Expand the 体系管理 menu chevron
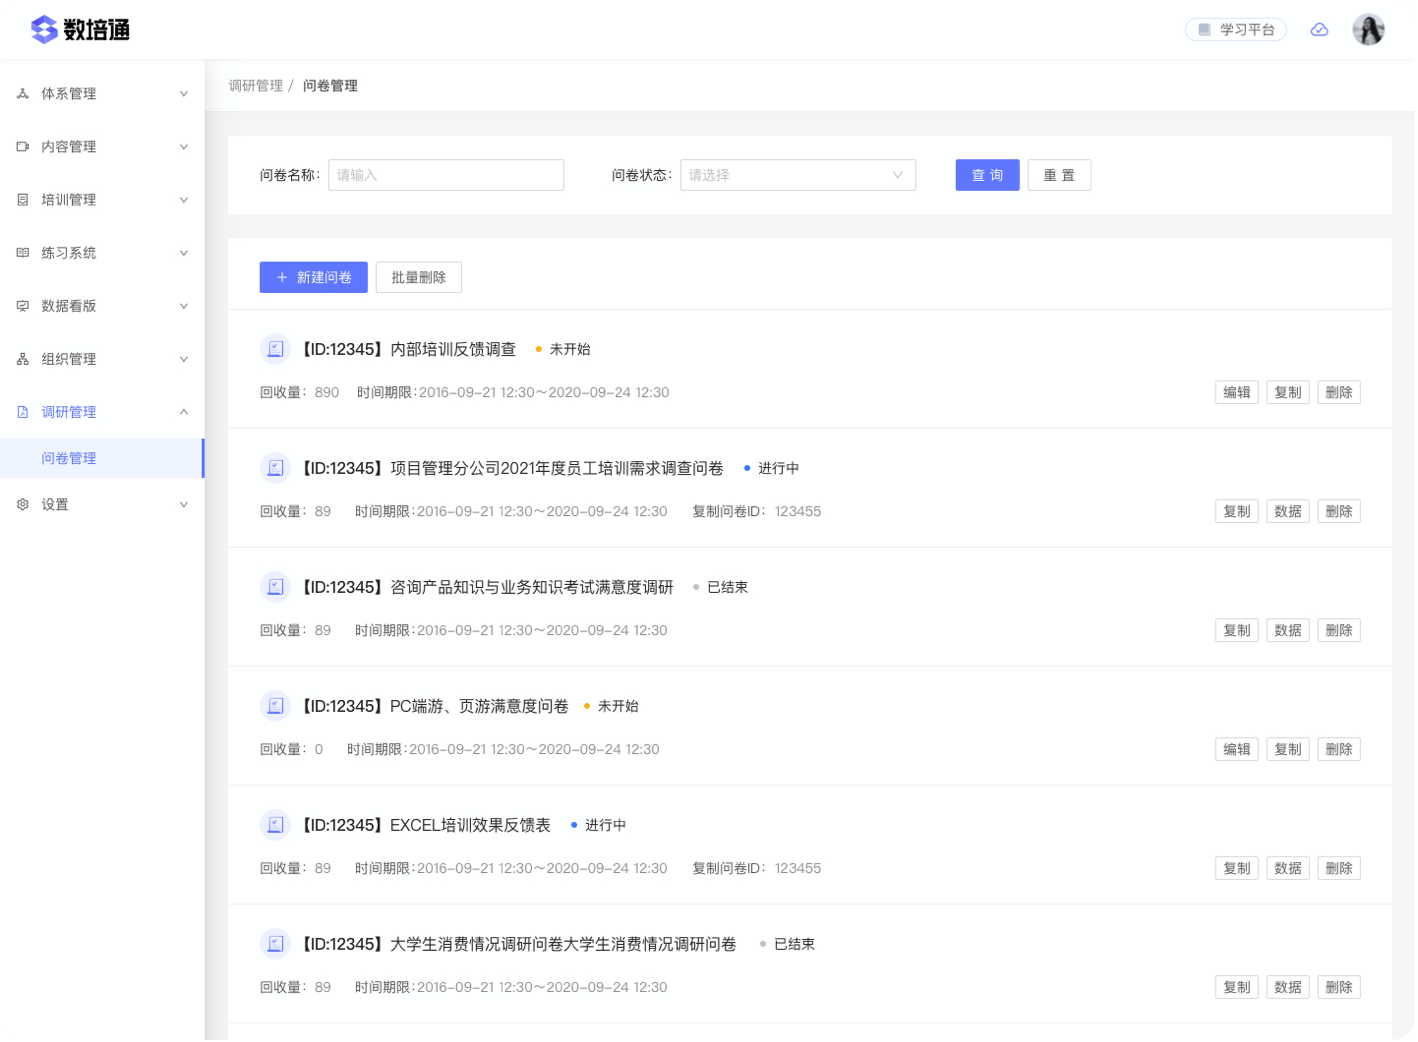This screenshot has width=1418, height=1042. coord(183,94)
